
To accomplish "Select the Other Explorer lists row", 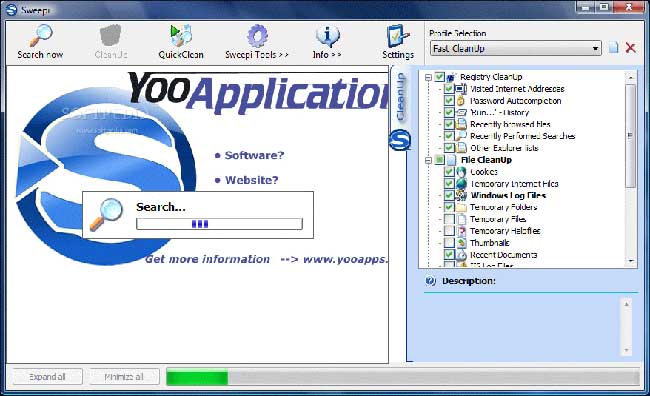I will point(504,148).
